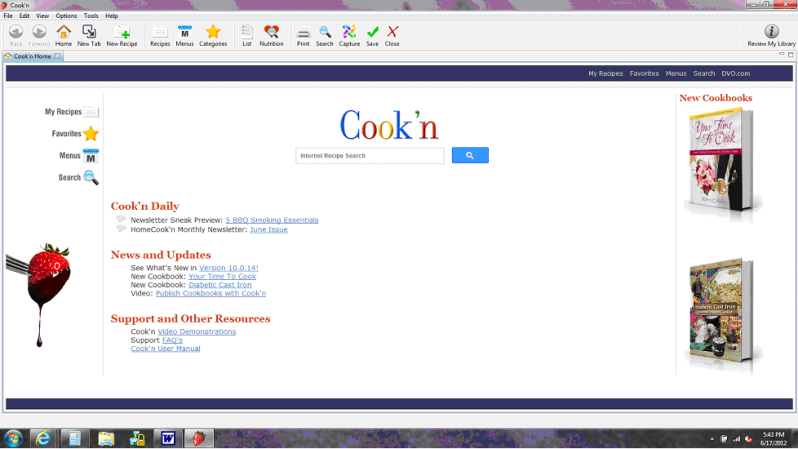Image resolution: width=798 pixels, height=449 pixels.
Task: Switch to Word on the taskbar
Action: (168, 438)
